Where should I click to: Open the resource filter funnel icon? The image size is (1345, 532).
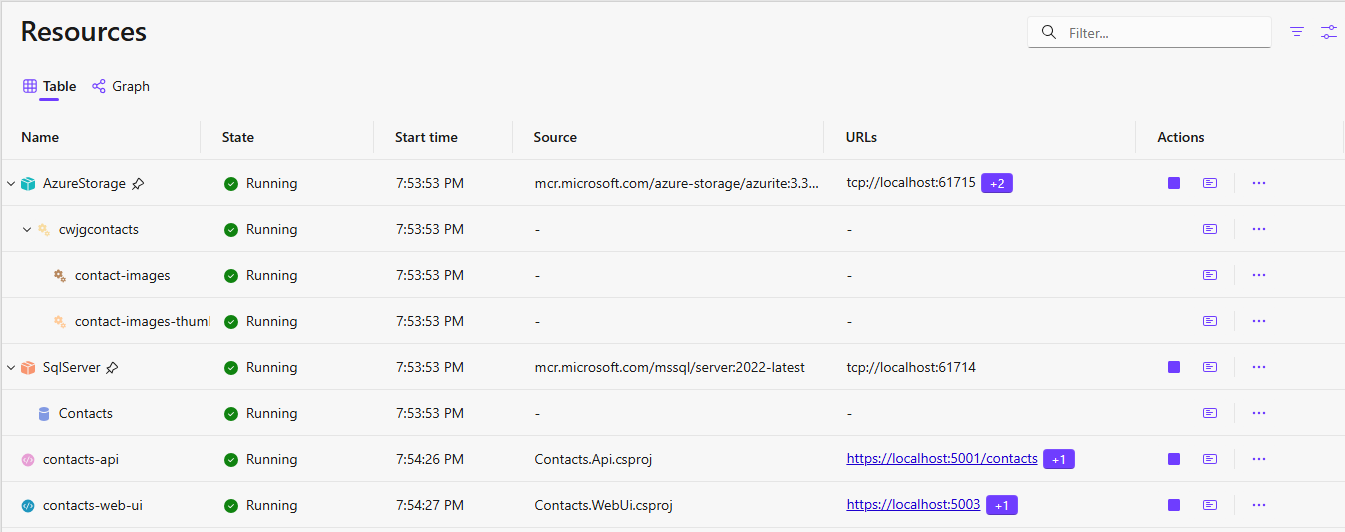pos(1297,32)
